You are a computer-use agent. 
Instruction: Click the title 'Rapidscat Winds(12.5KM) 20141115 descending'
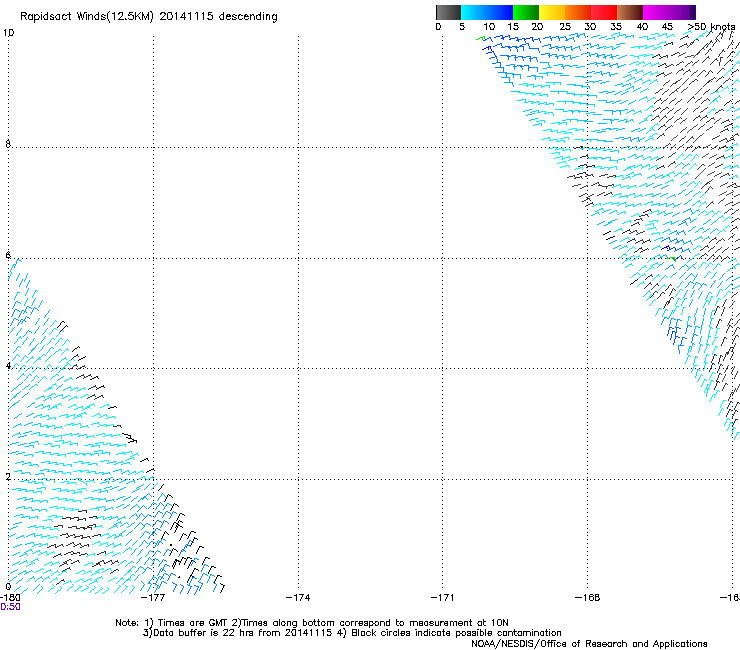click(149, 17)
